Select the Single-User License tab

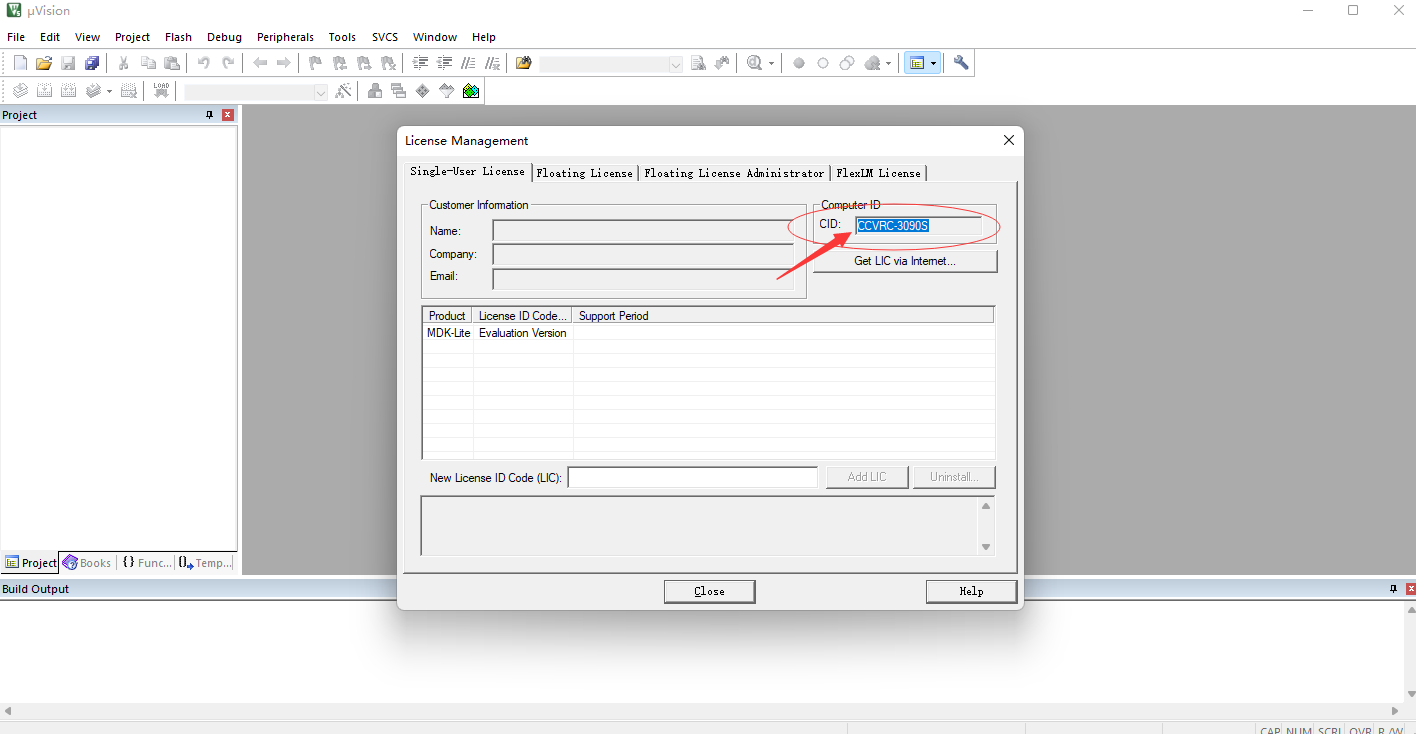tap(467, 171)
